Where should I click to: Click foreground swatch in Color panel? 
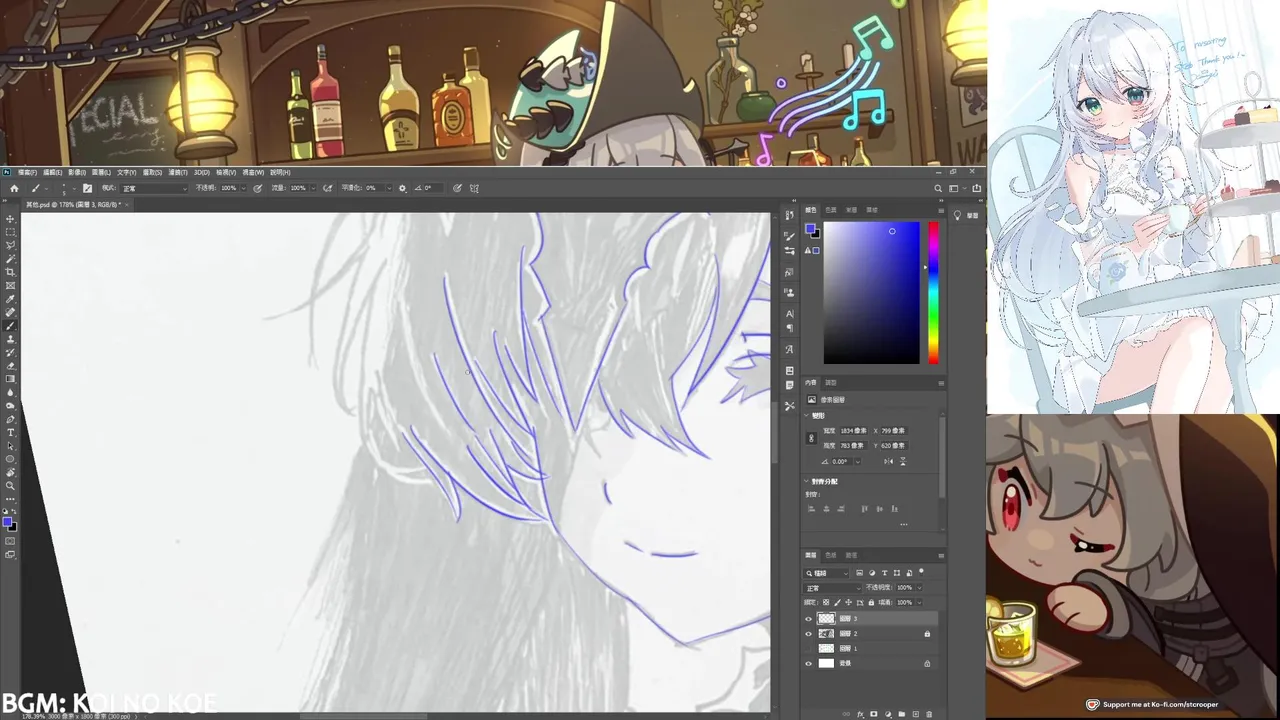coord(810,229)
